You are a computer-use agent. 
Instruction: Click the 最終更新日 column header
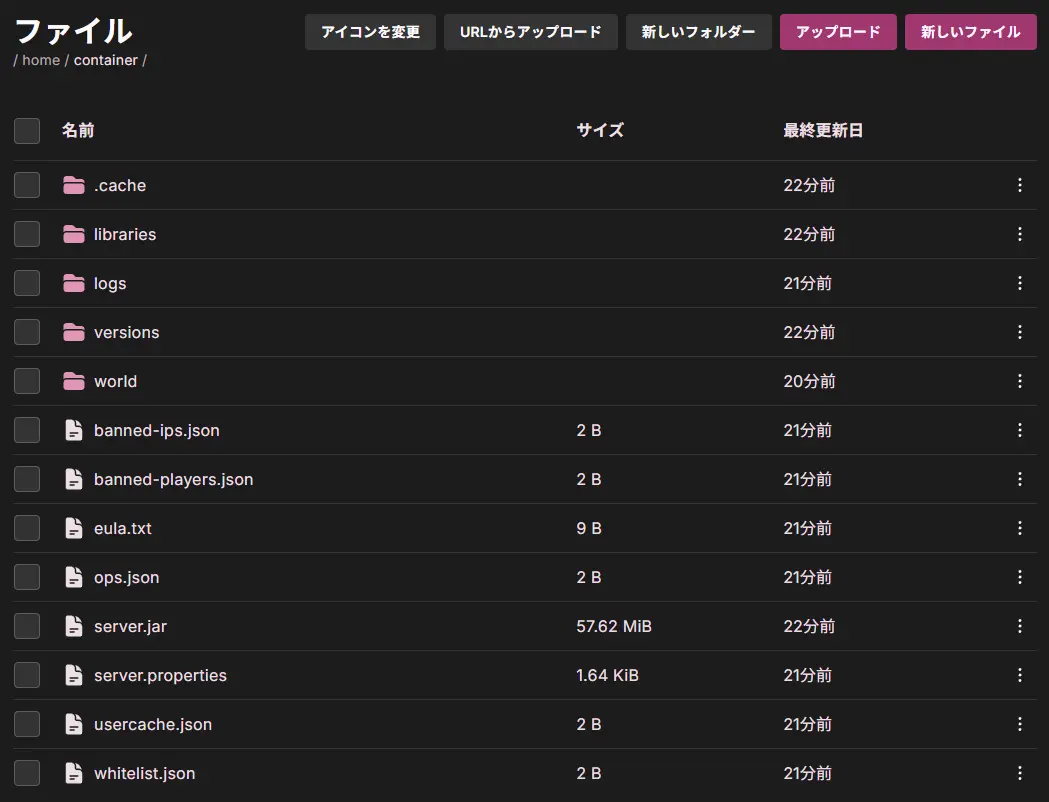point(823,130)
